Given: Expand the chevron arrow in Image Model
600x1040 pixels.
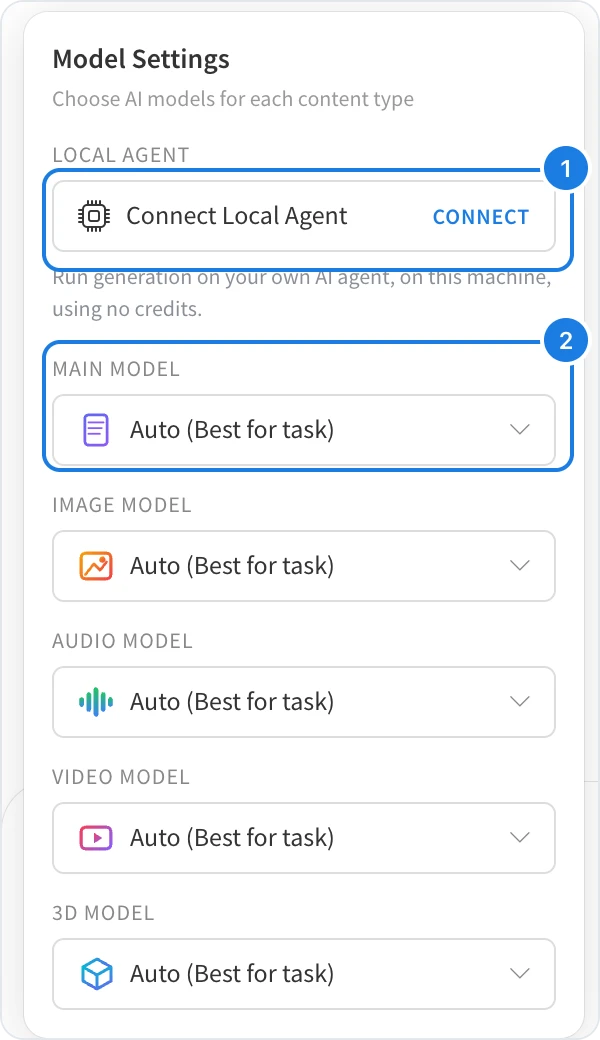Looking at the screenshot, I should (x=520, y=566).
